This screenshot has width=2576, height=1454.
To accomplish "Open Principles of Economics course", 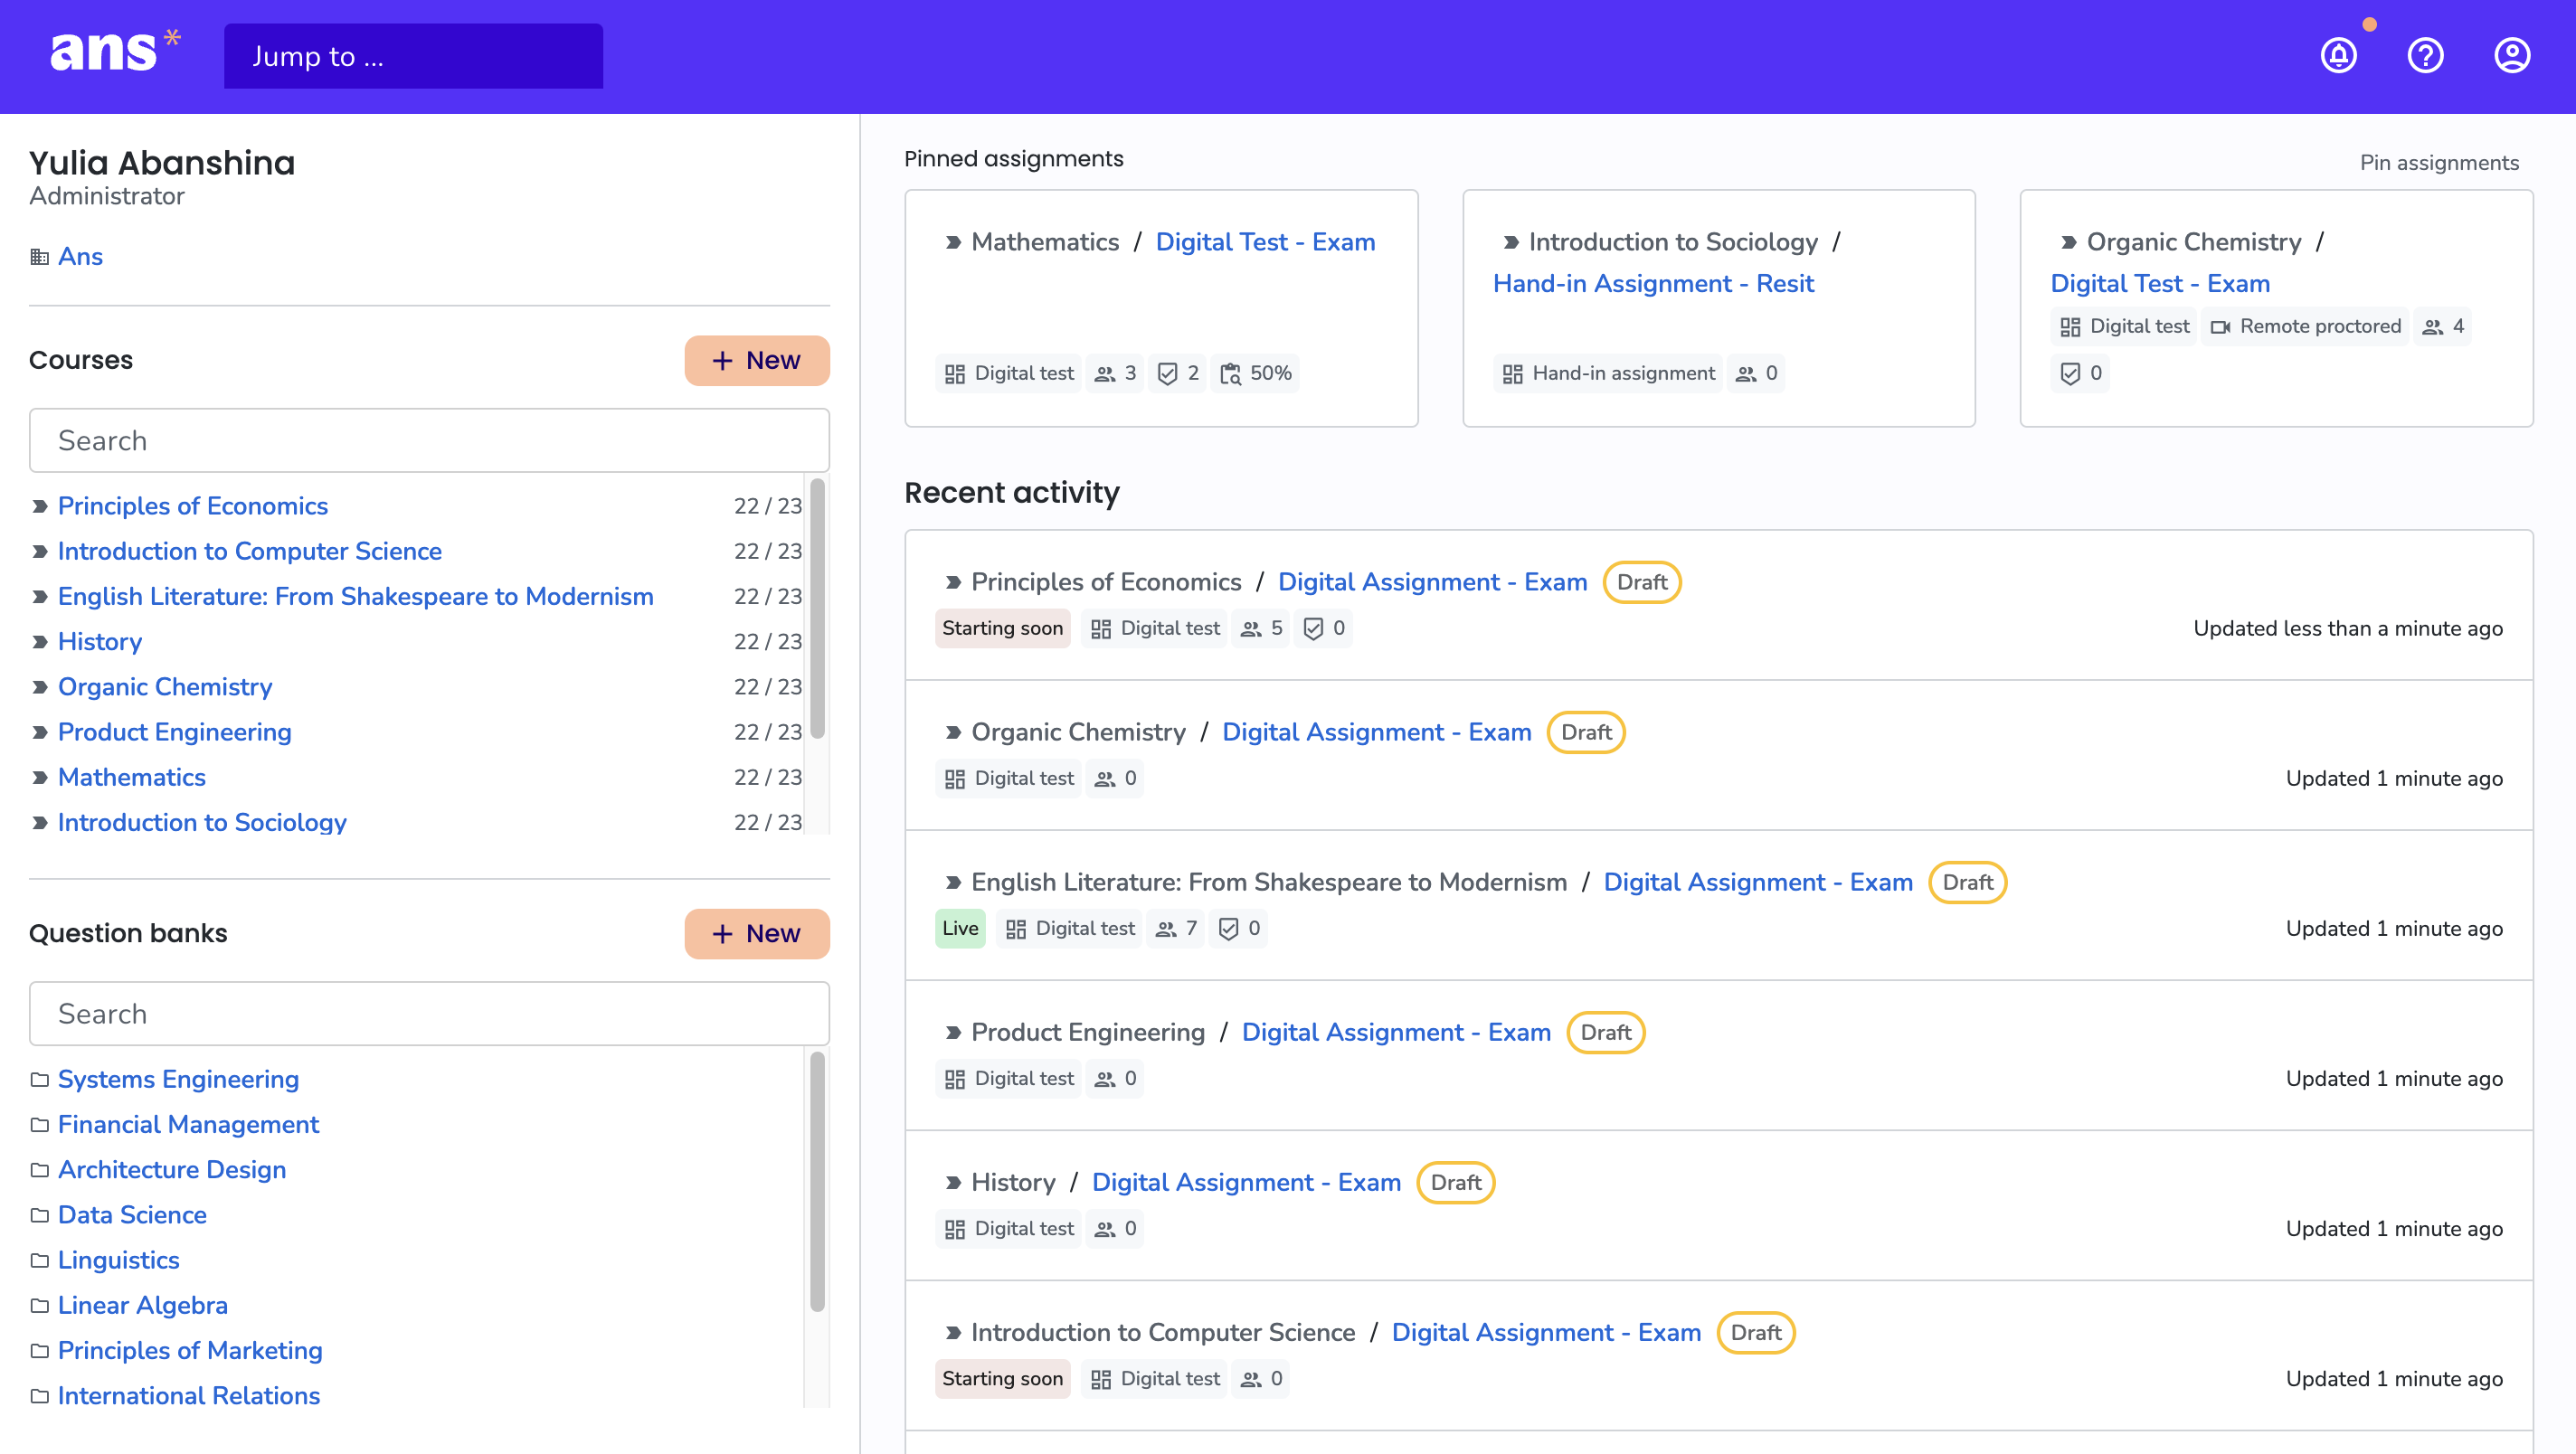I will click(x=192, y=506).
